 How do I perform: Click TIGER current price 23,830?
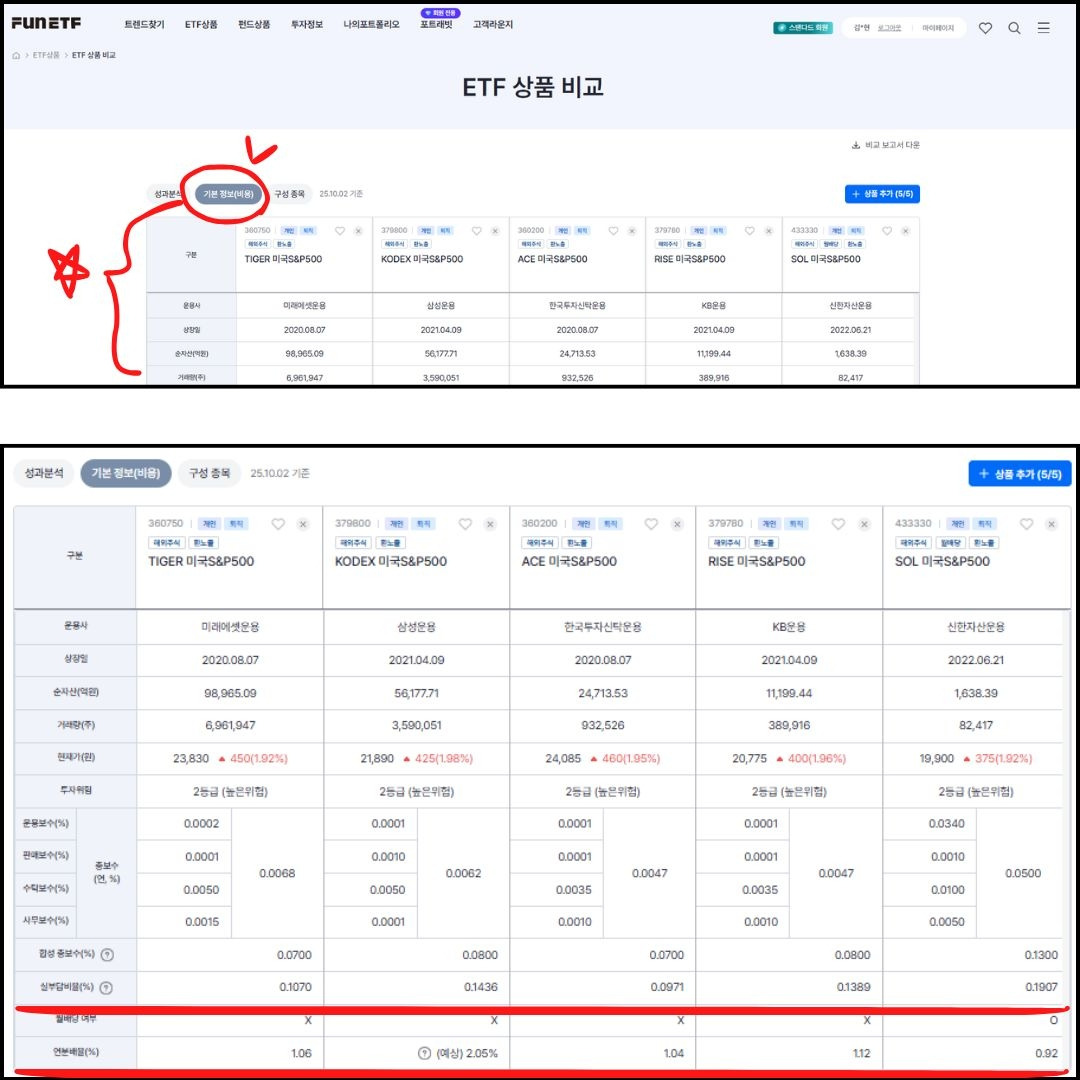click(x=191, y=758)
